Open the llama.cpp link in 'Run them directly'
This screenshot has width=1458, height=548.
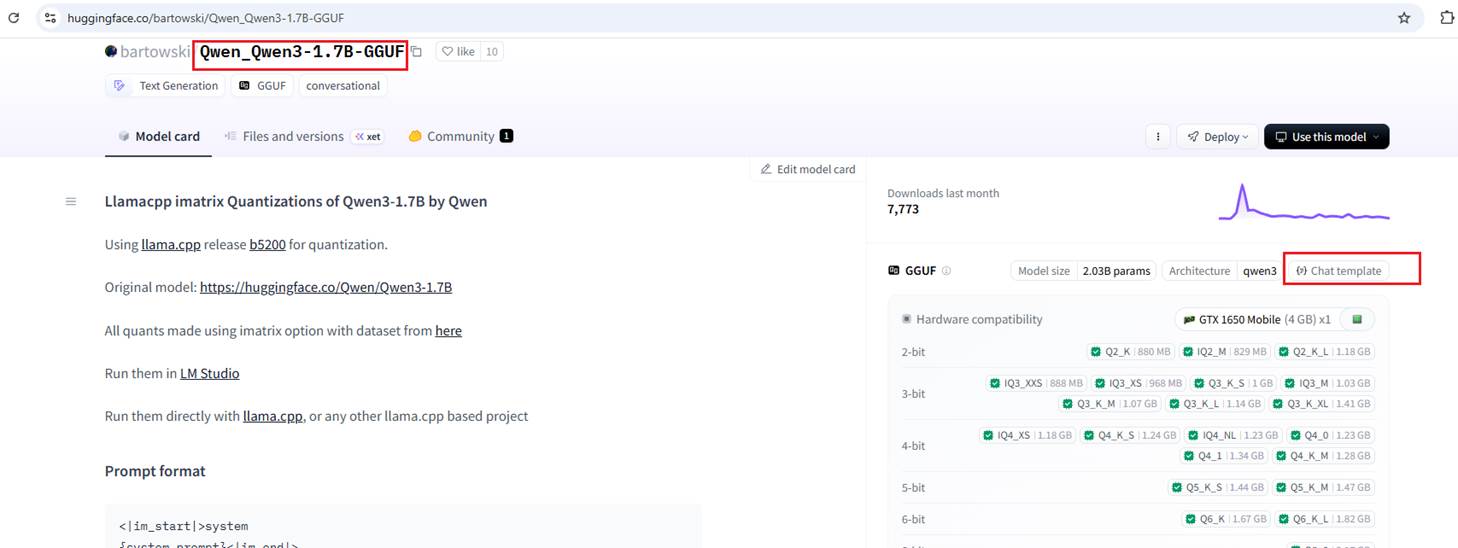273,416
